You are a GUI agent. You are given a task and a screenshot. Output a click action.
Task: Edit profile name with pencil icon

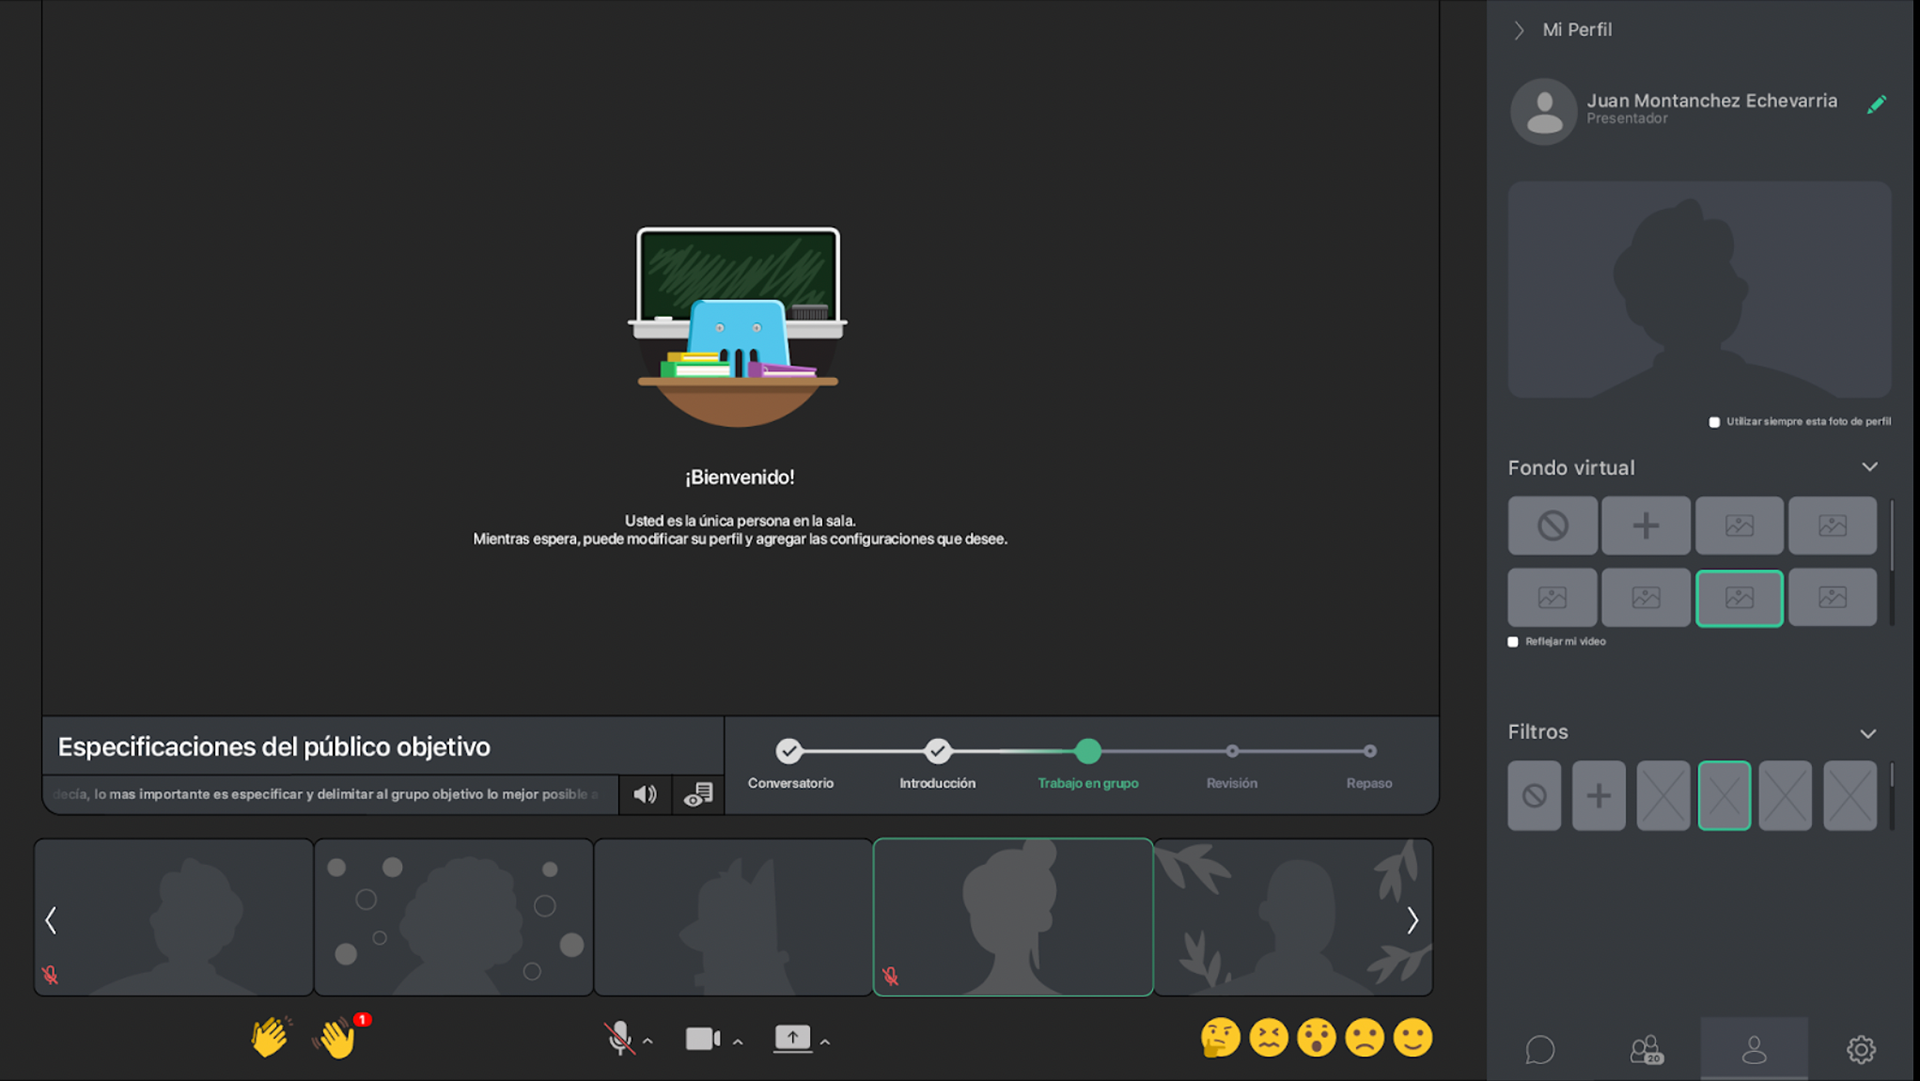click(x=1876, y=105)
